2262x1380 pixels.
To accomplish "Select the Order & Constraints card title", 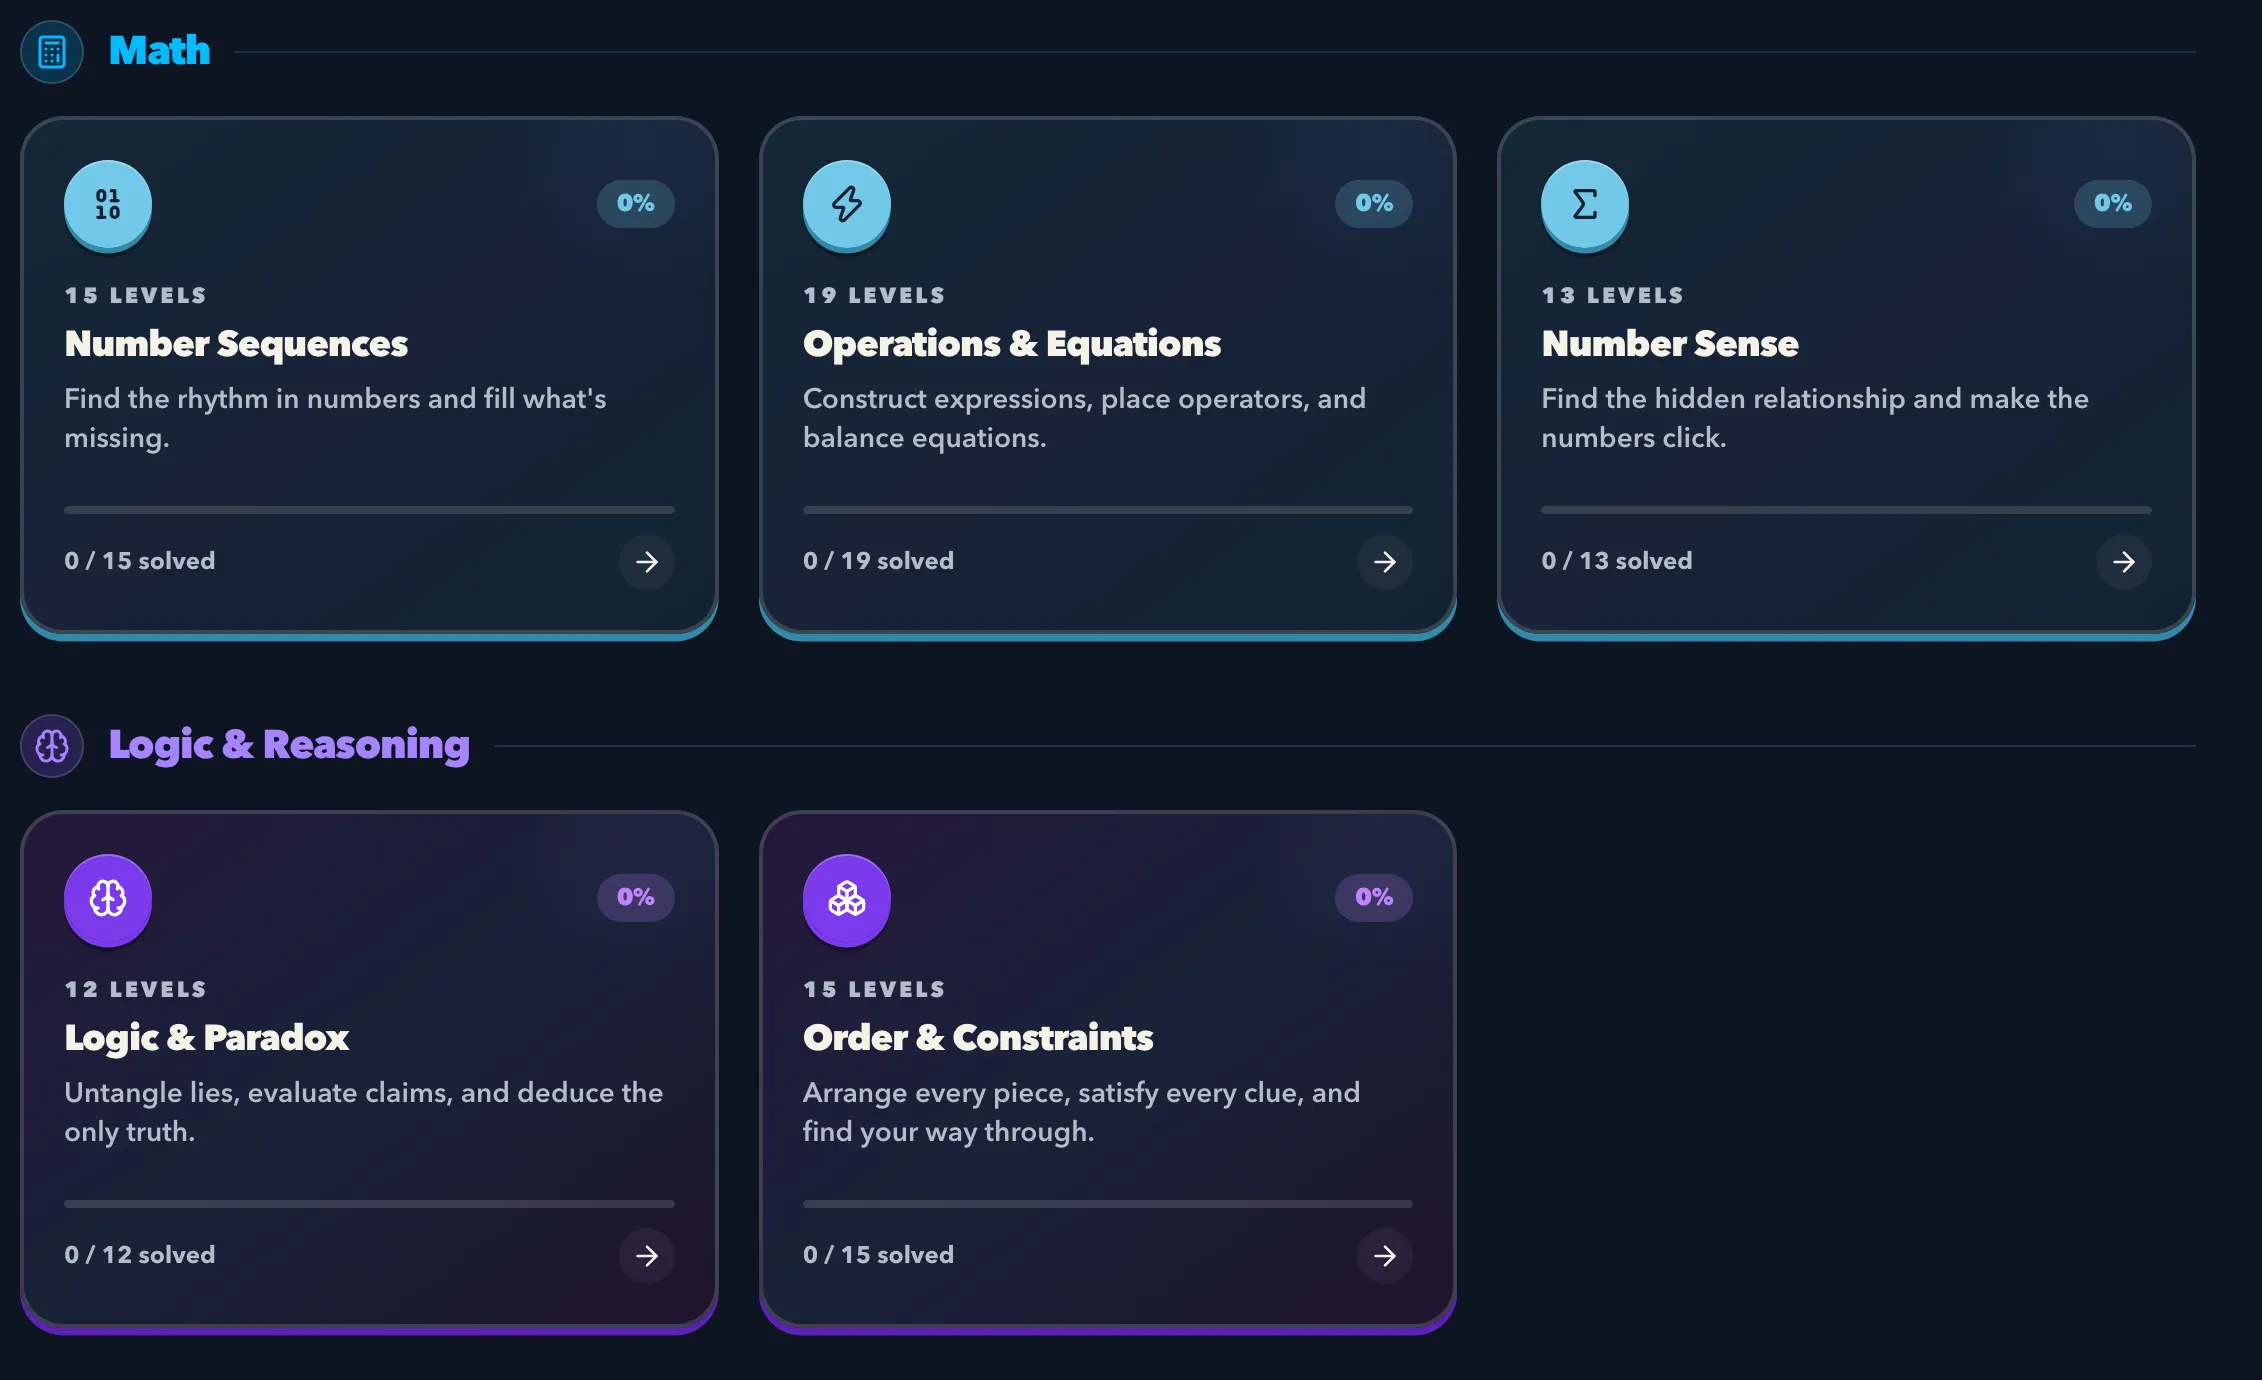I will pyautogui.click(x=978, y=1037).
